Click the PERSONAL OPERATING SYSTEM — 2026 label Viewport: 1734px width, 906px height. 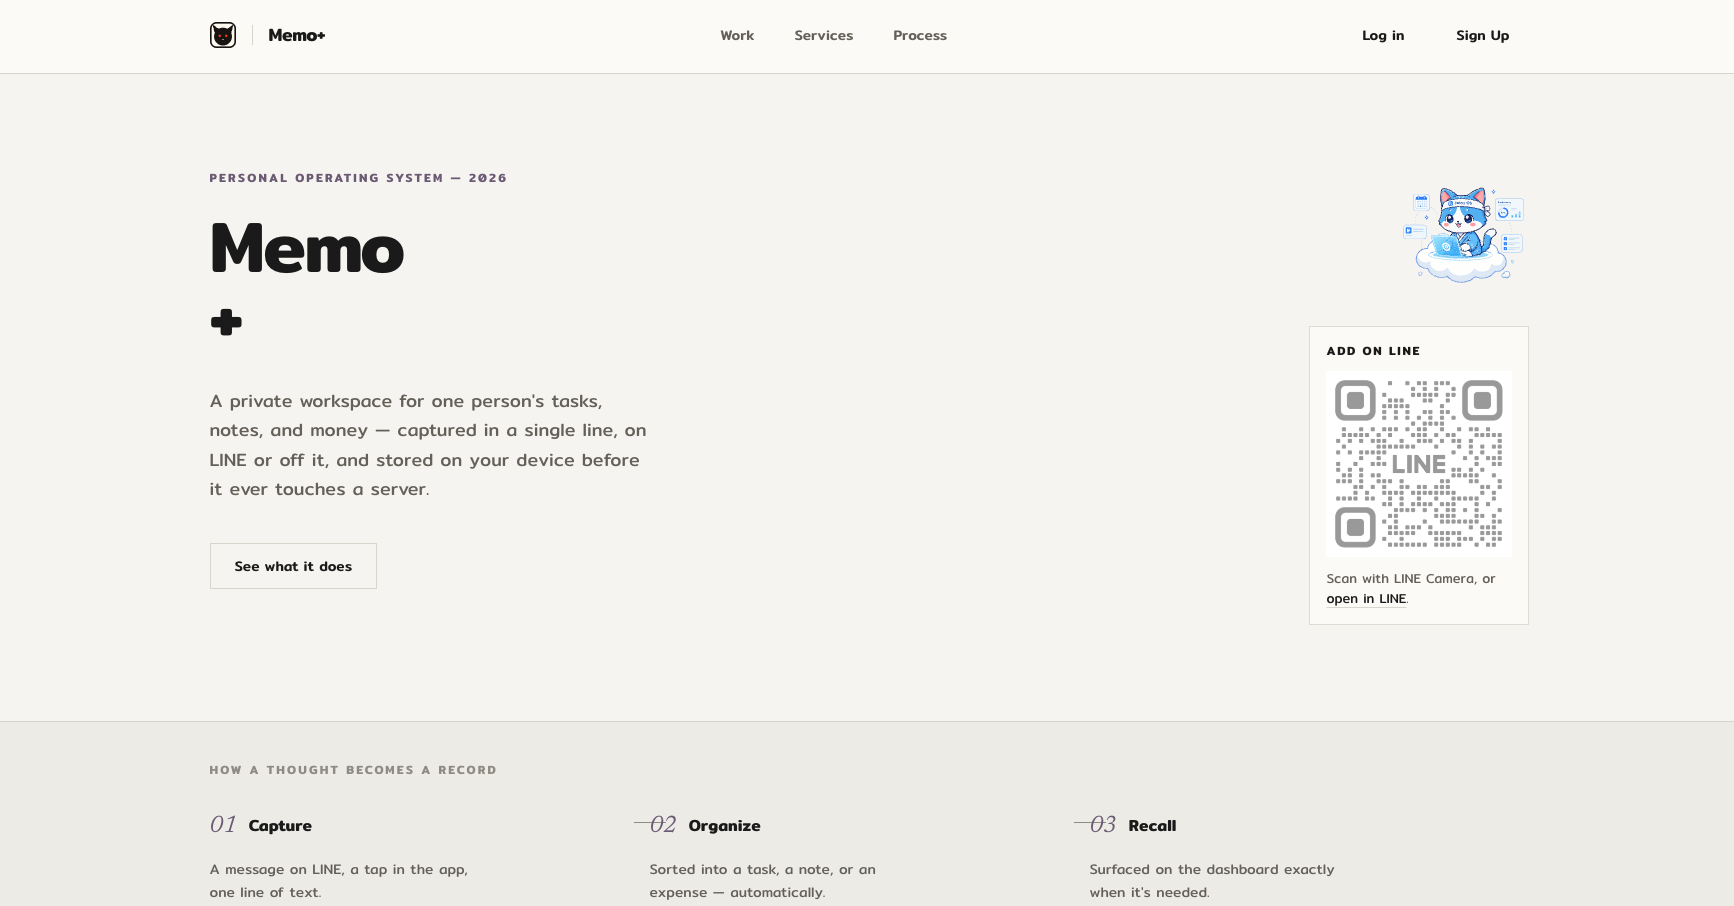[358, 178]
